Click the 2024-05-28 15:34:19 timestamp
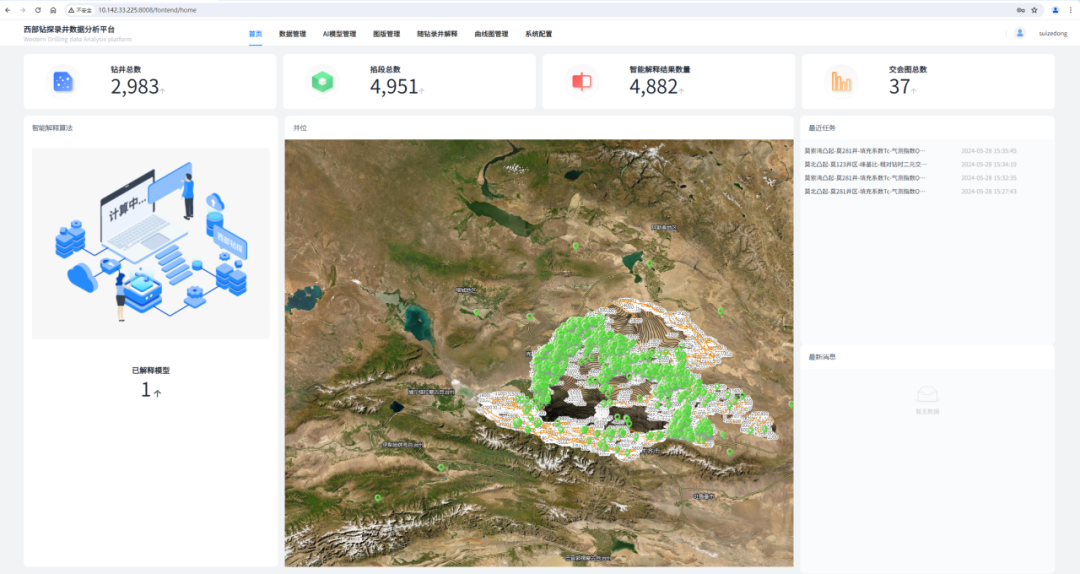The height and width of the screenshot is (574, 1080). tap(989, 165)
